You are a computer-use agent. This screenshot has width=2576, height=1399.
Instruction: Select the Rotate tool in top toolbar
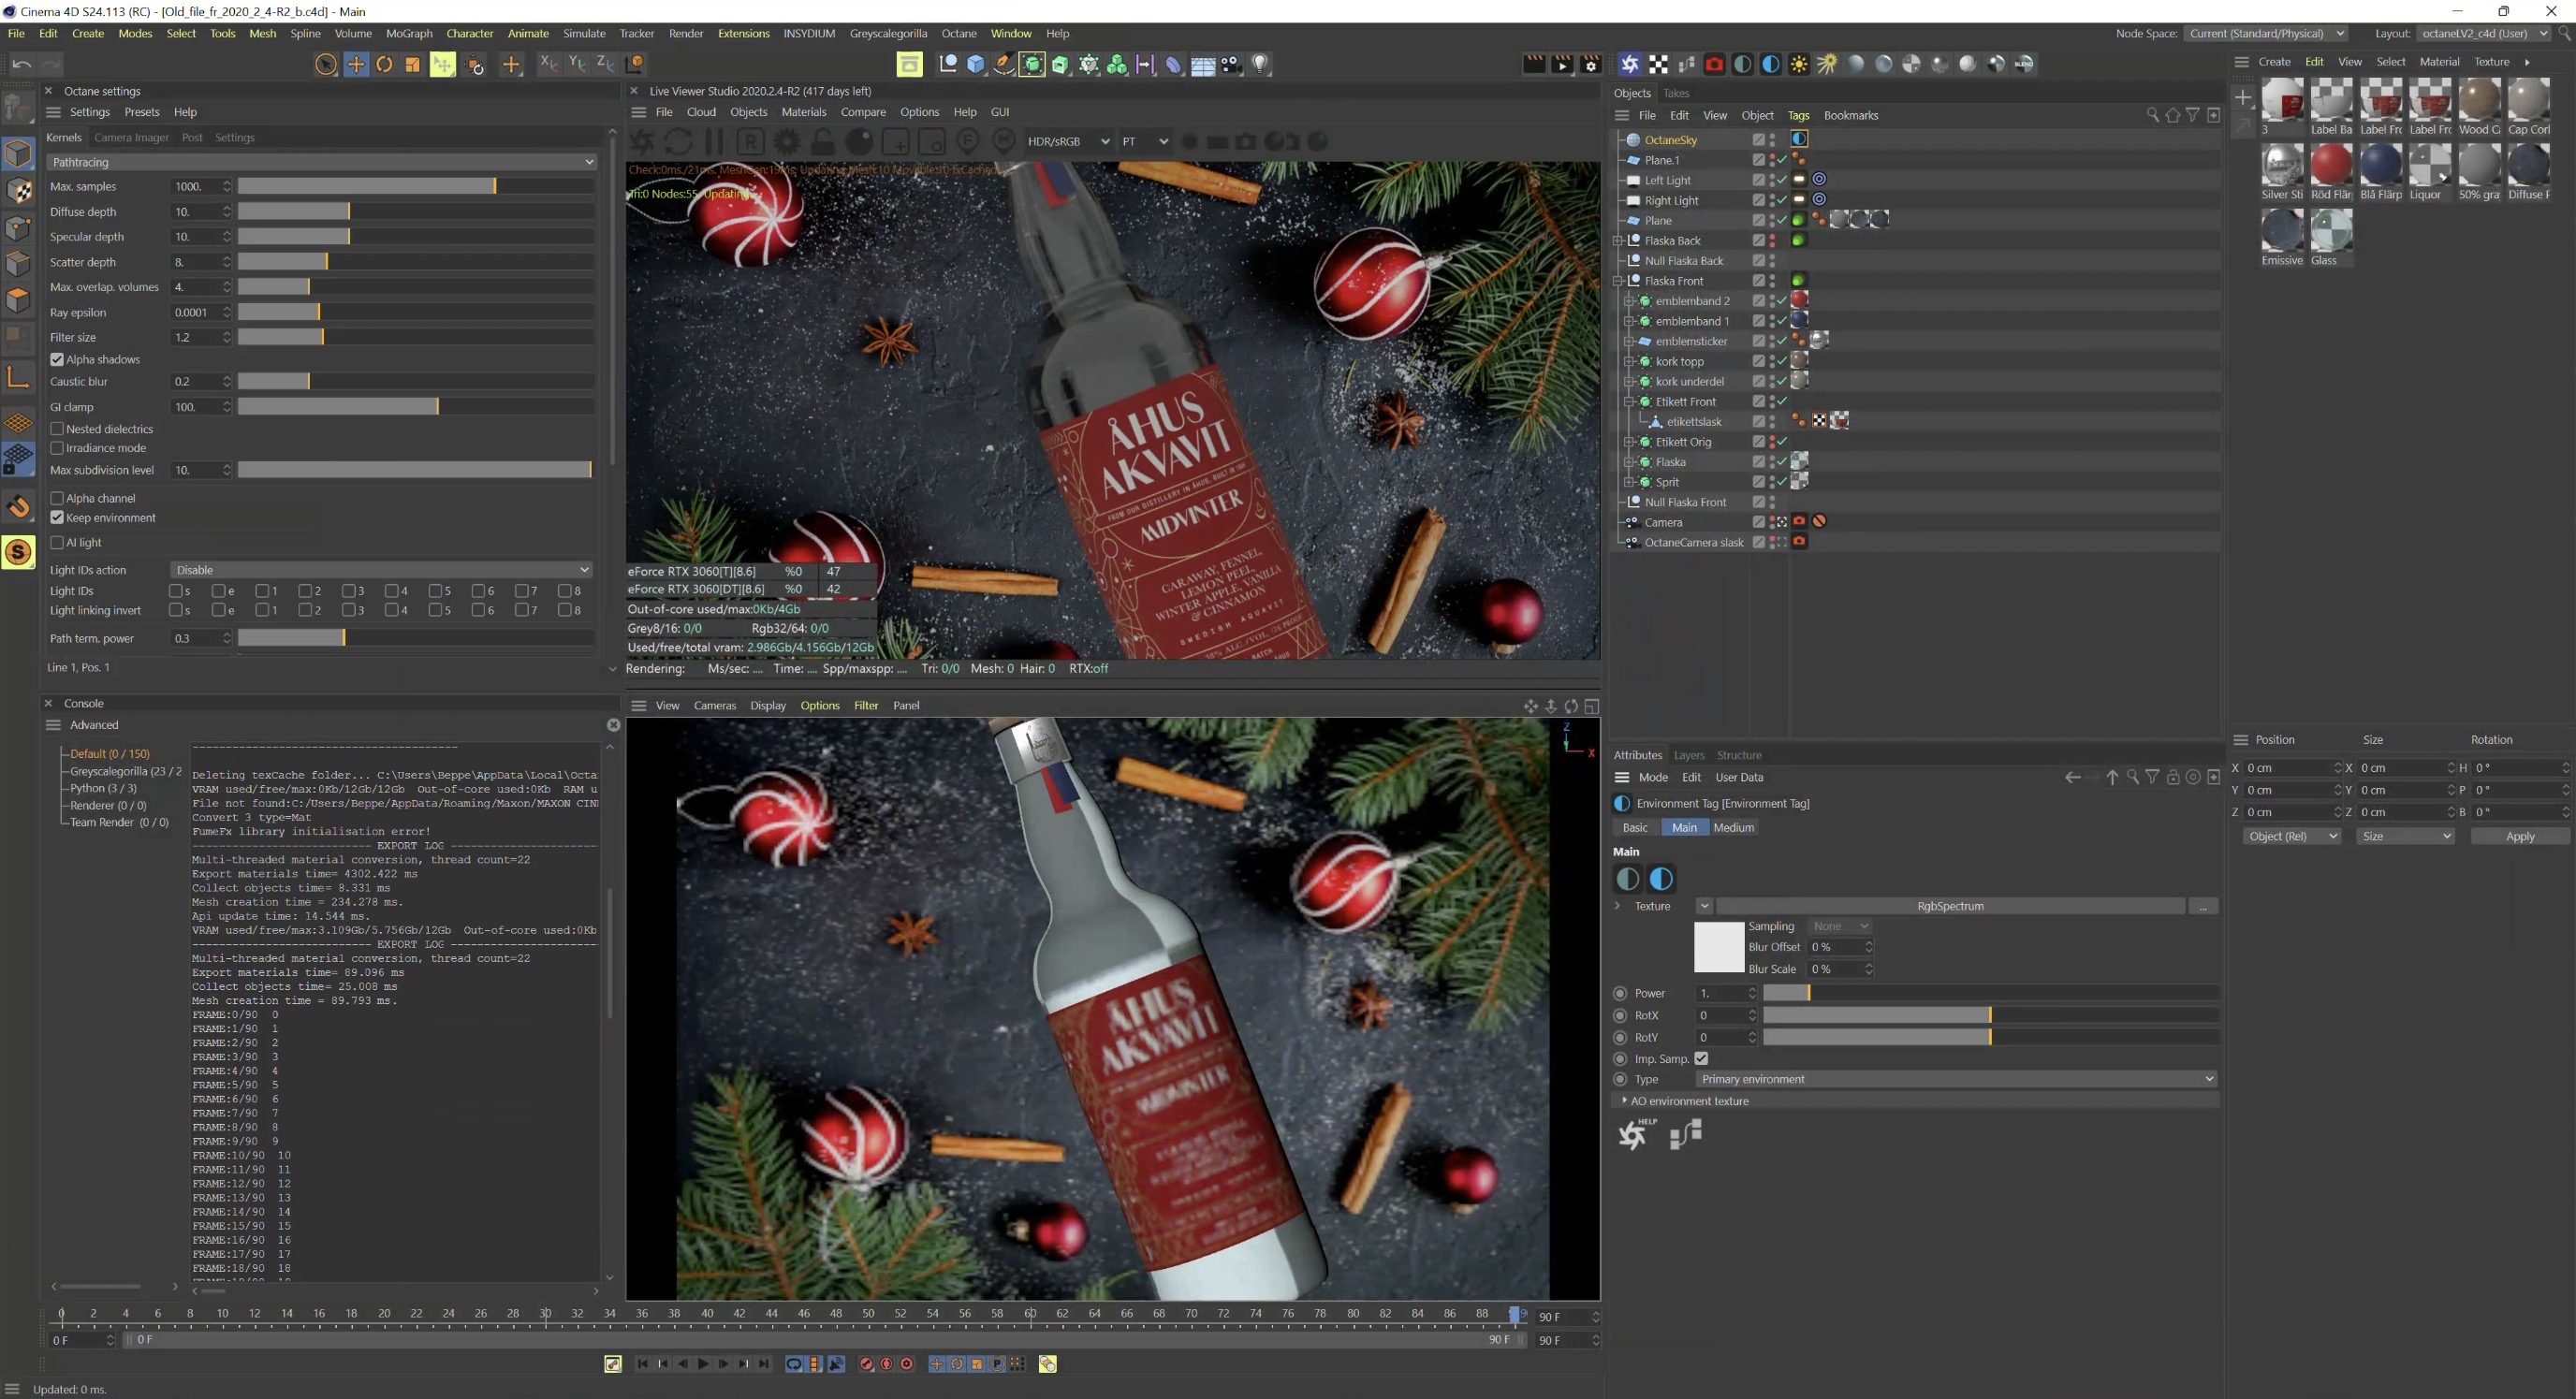(384, 65)
